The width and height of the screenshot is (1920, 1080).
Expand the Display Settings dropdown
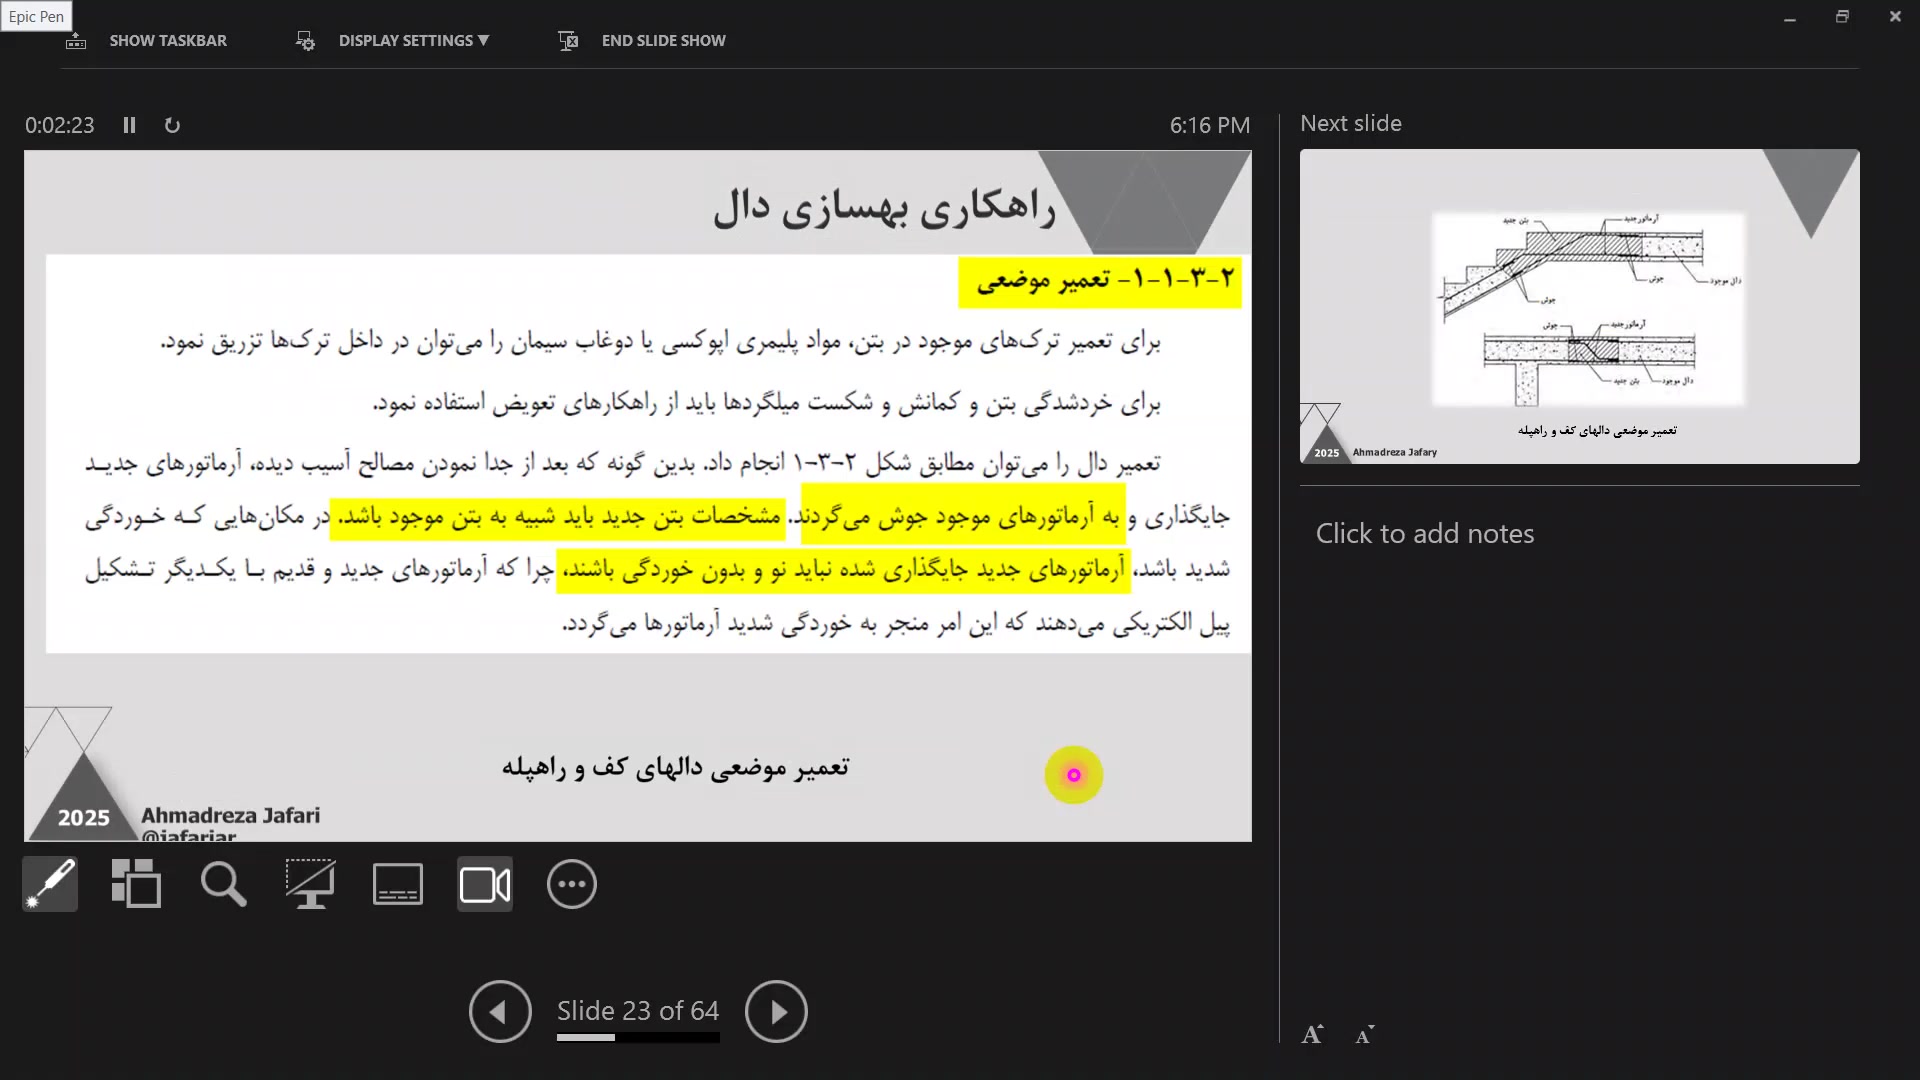pyautogui.click(x=413, y=41)
